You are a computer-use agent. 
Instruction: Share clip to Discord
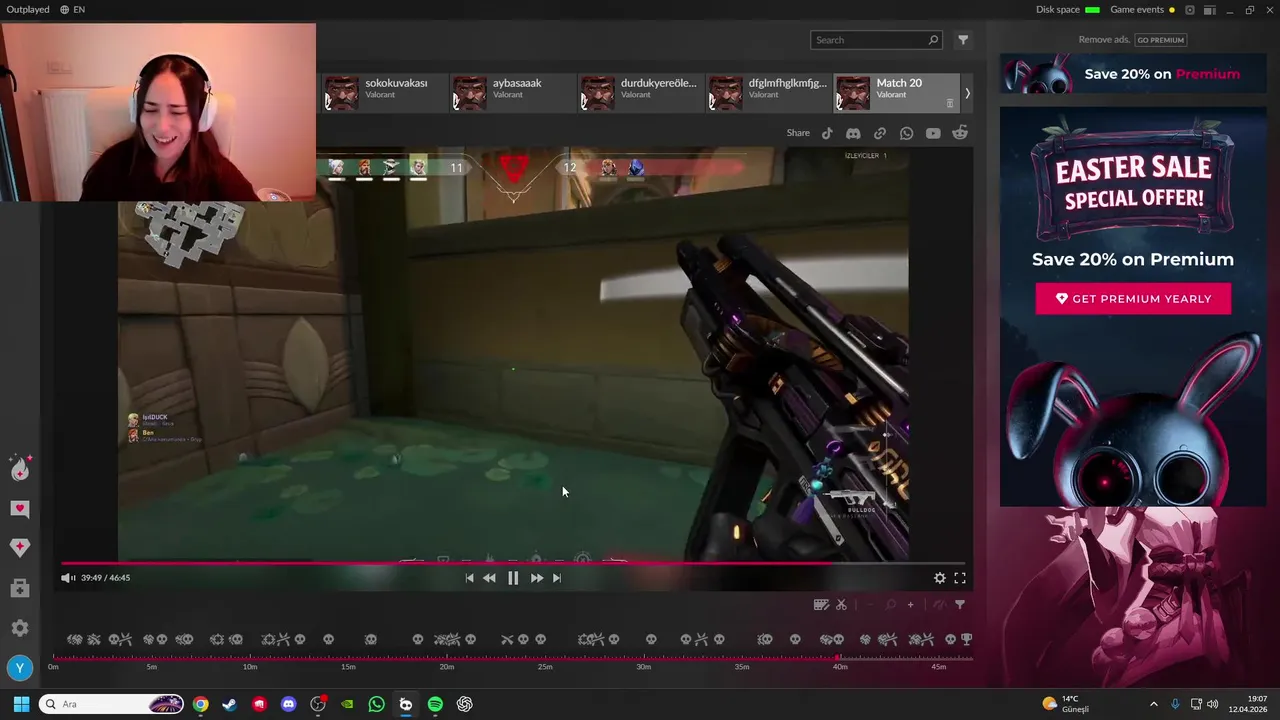[x=853, y=133]
